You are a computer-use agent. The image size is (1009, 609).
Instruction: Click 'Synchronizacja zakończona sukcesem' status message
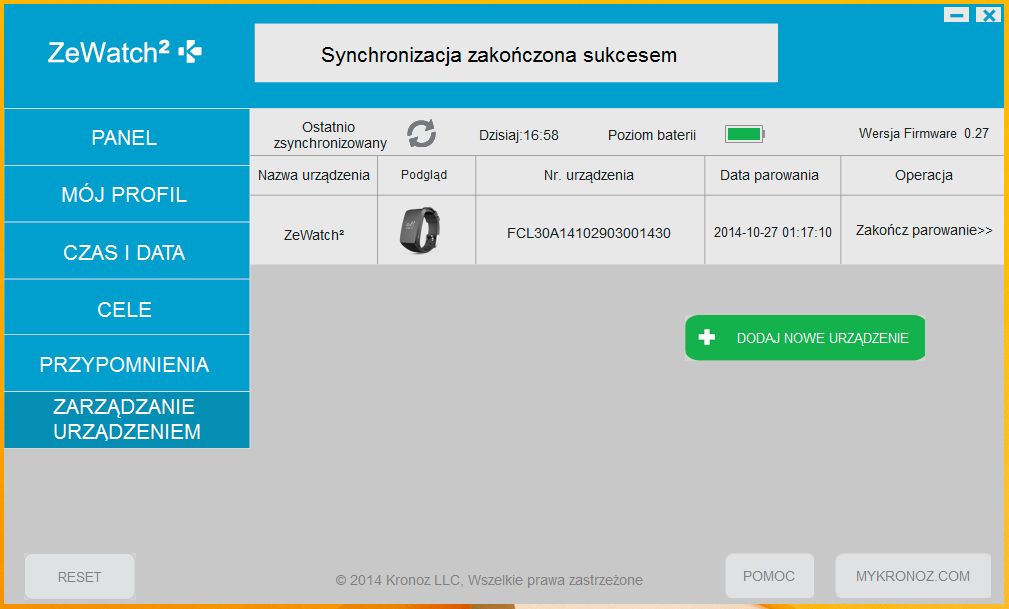[499, 55]
